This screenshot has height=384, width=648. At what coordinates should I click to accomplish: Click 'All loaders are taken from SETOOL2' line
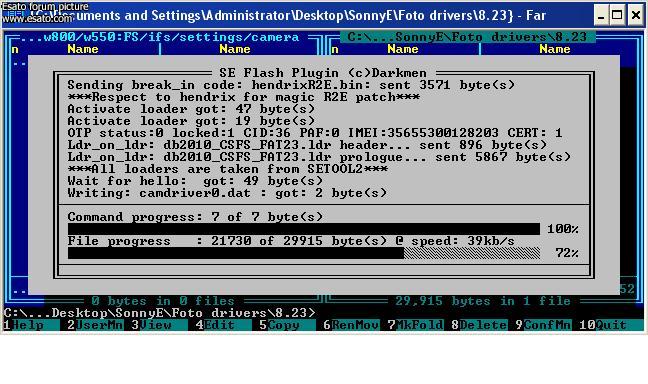pyautogui.click(x=227, y=169)
